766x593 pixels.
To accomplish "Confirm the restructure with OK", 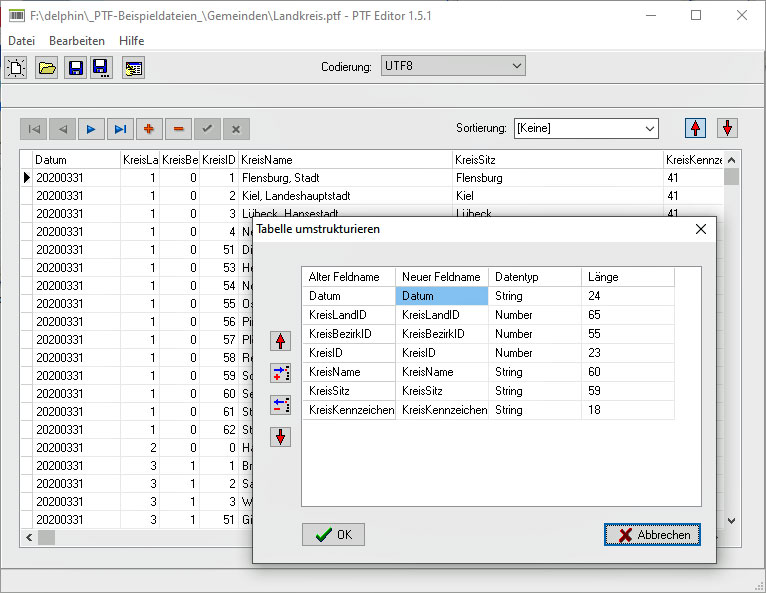I will (333, 535).
